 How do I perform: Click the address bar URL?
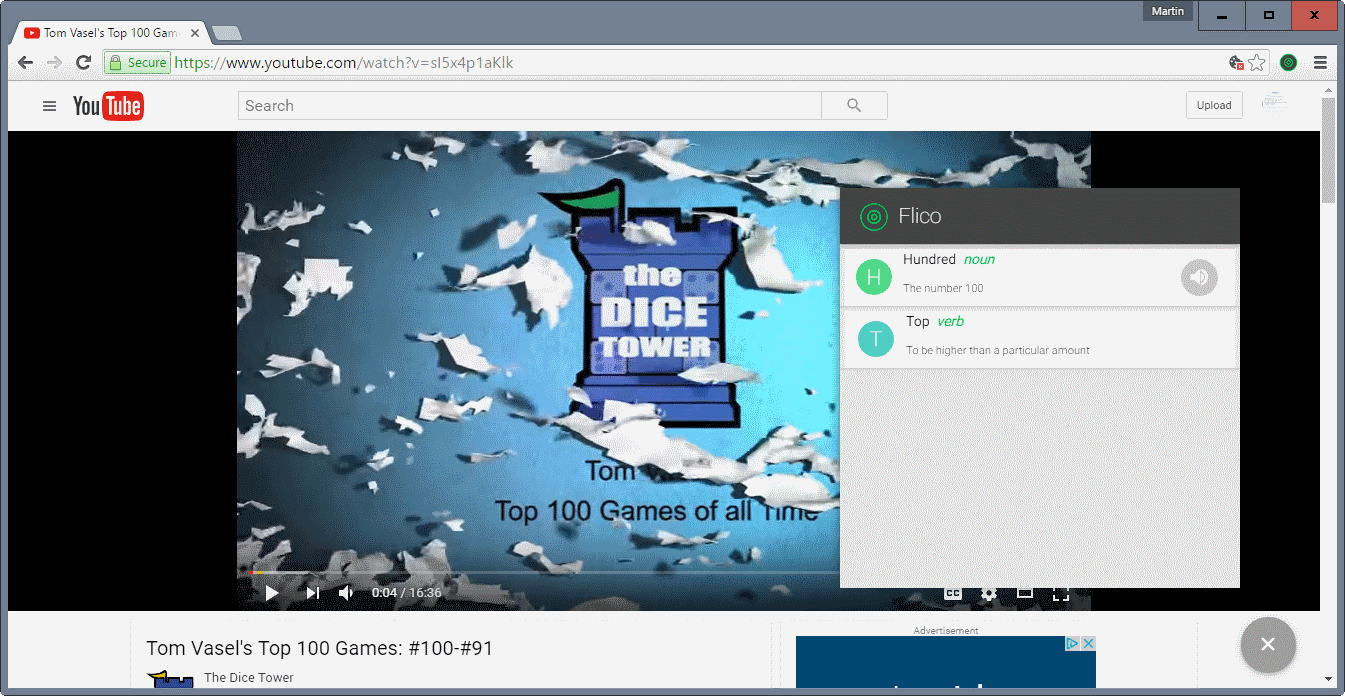point(344,63)
